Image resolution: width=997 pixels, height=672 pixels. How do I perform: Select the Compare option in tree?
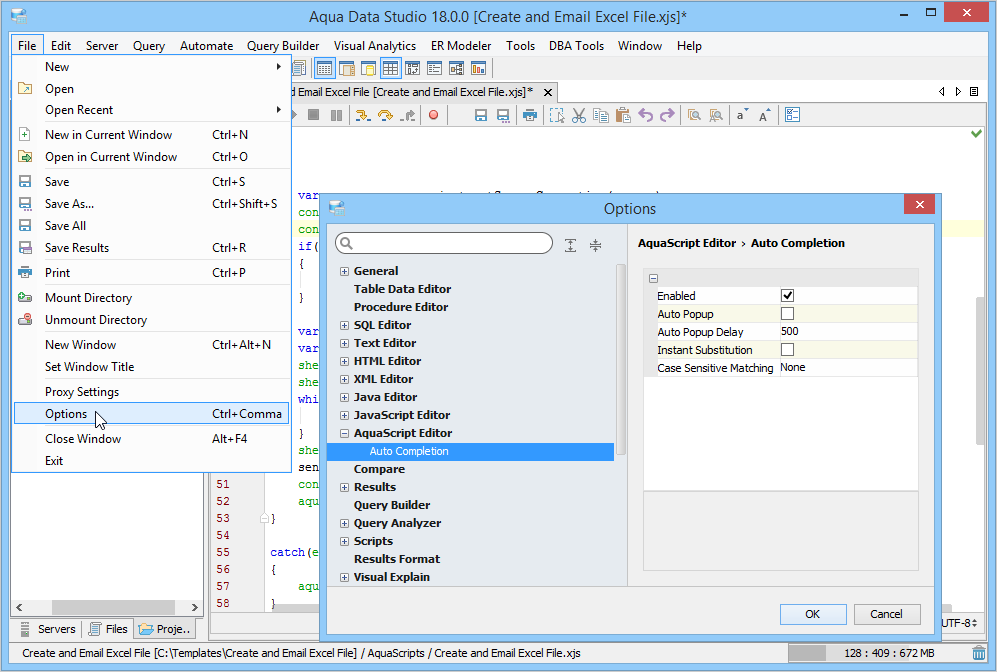[379, 469]
